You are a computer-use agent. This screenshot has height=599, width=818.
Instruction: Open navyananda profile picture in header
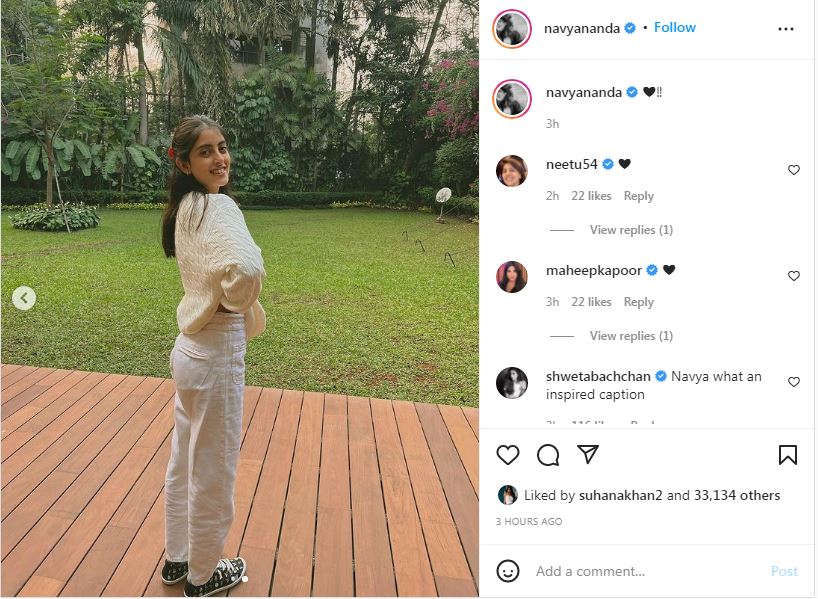(512, 28)
